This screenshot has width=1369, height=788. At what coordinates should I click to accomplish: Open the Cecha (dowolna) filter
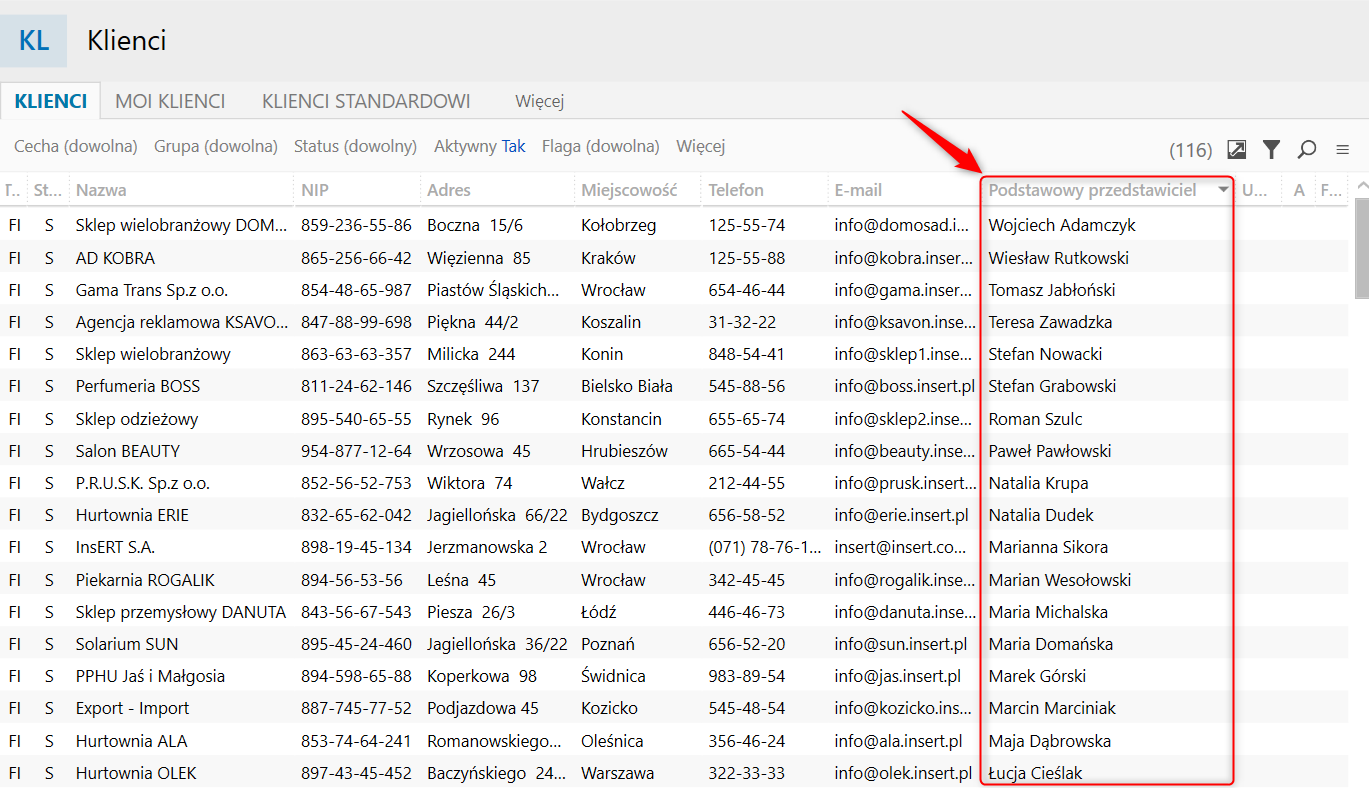coord(76,147)
